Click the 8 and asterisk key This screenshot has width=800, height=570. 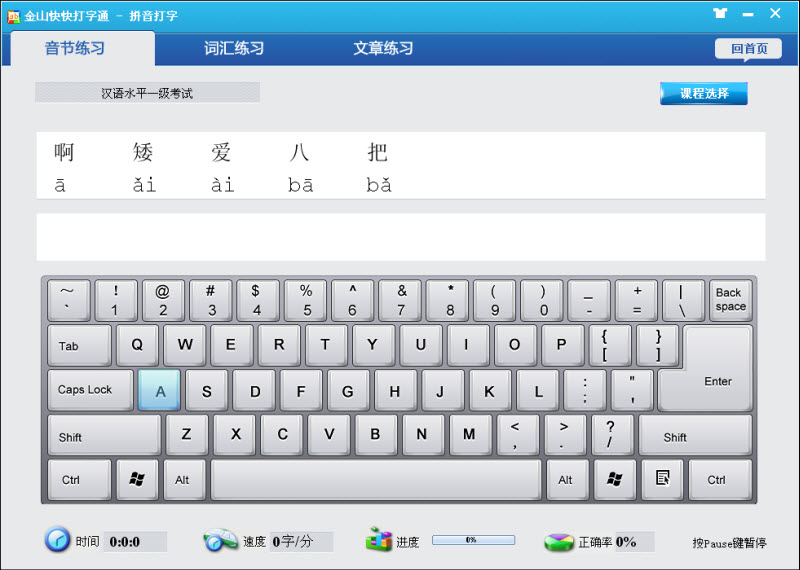[446, 300]
